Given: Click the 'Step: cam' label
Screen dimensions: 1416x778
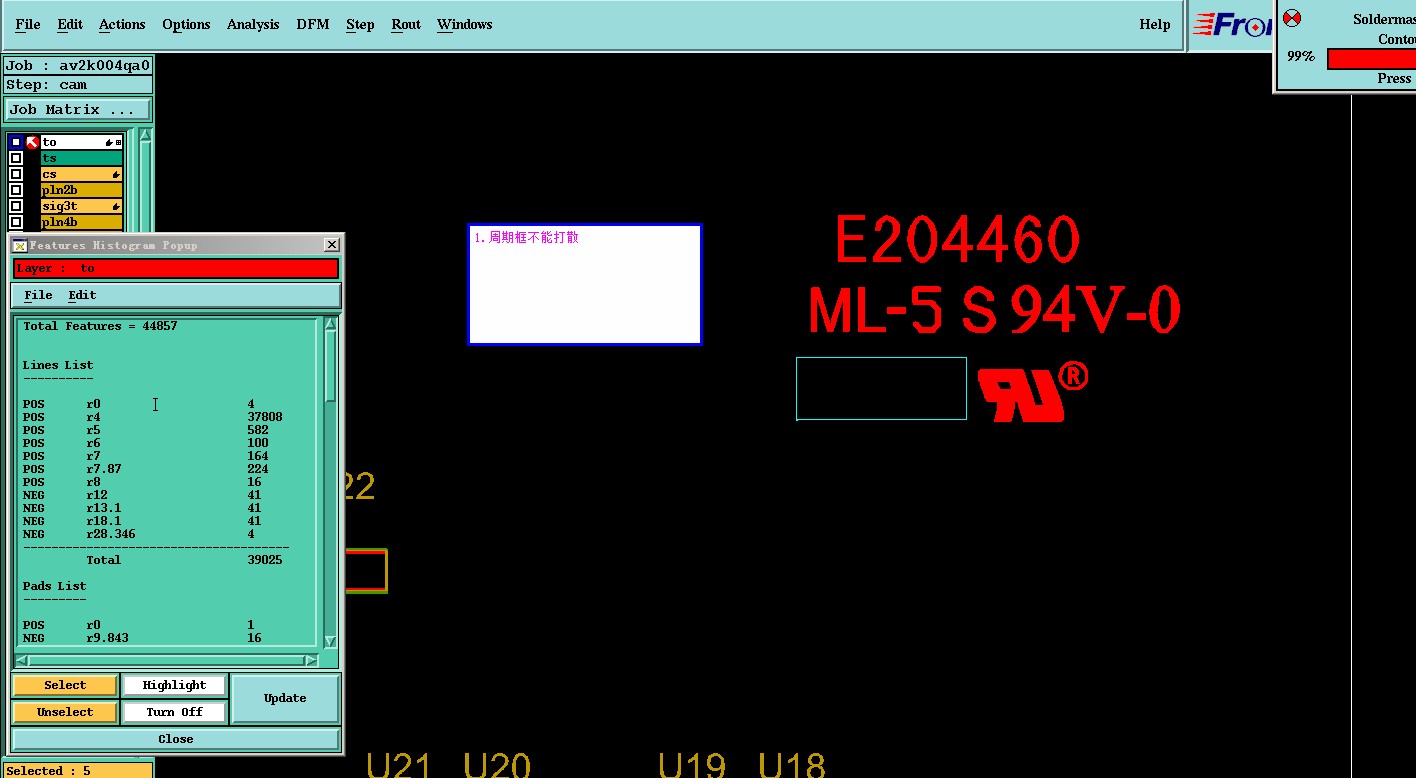Looking at the screenshot, I should (78, 84).
